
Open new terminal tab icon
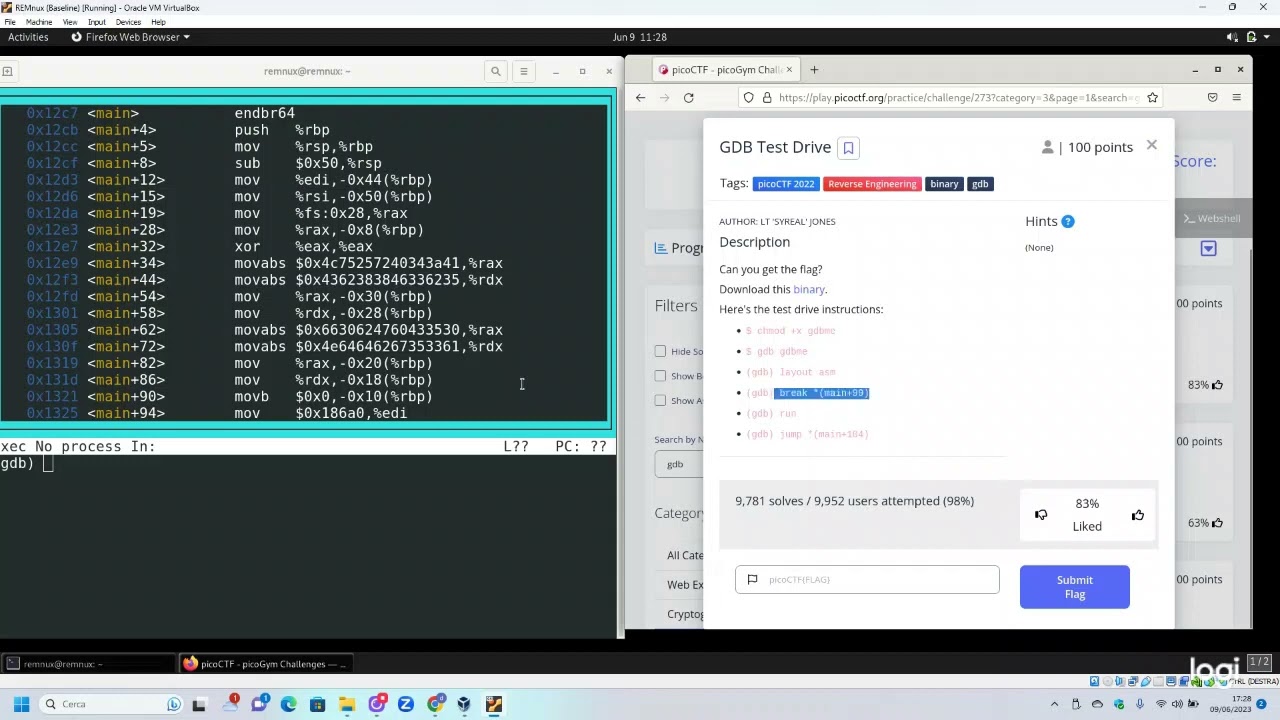(x=7, y=71)
